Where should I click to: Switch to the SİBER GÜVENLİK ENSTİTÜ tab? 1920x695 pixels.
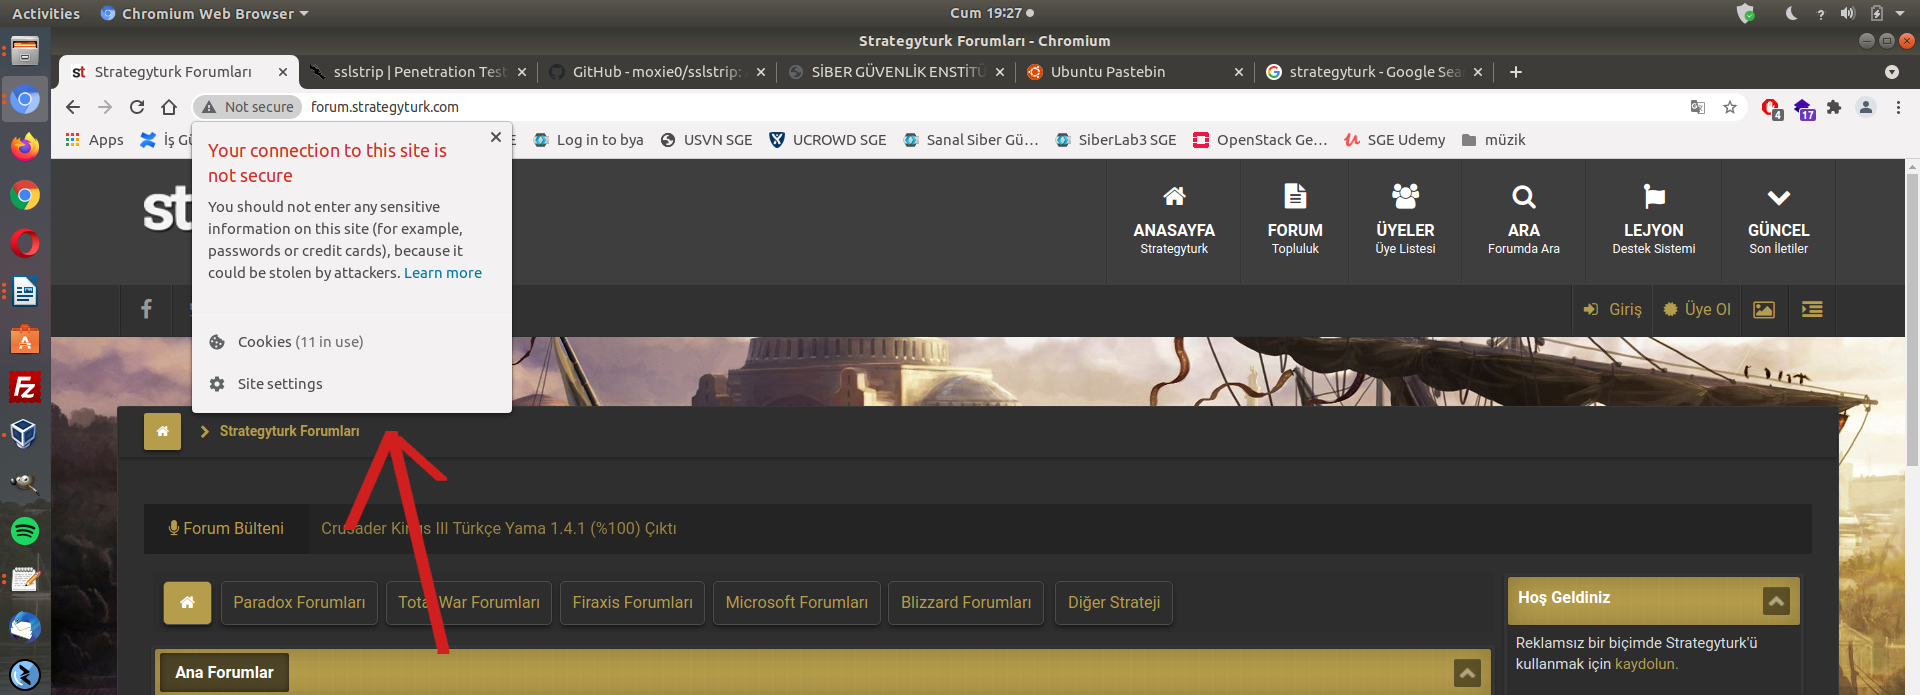pos(896,72)
